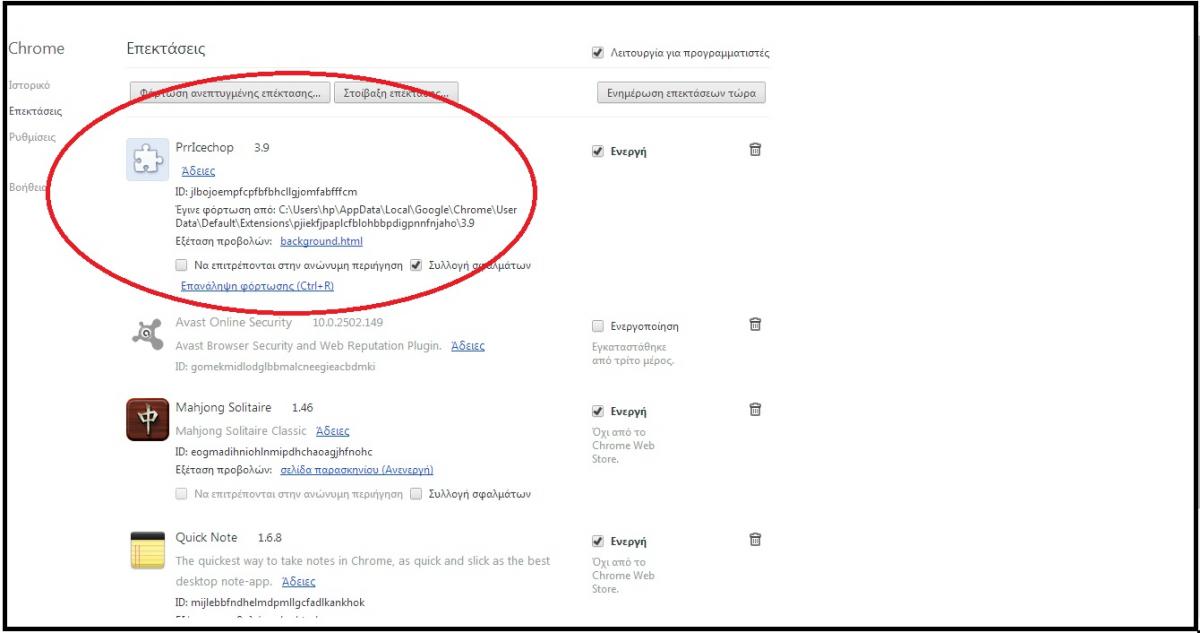Delete PrrIcechop extension via trash icon
The width and height of the screenshot is (1200, 633).
point(755,150)
